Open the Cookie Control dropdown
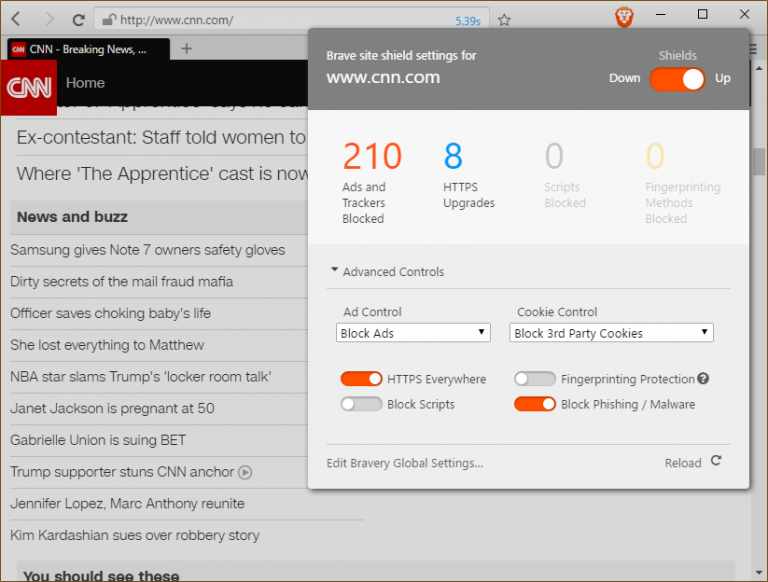This screenshot has width=768, height=582. 611,333
